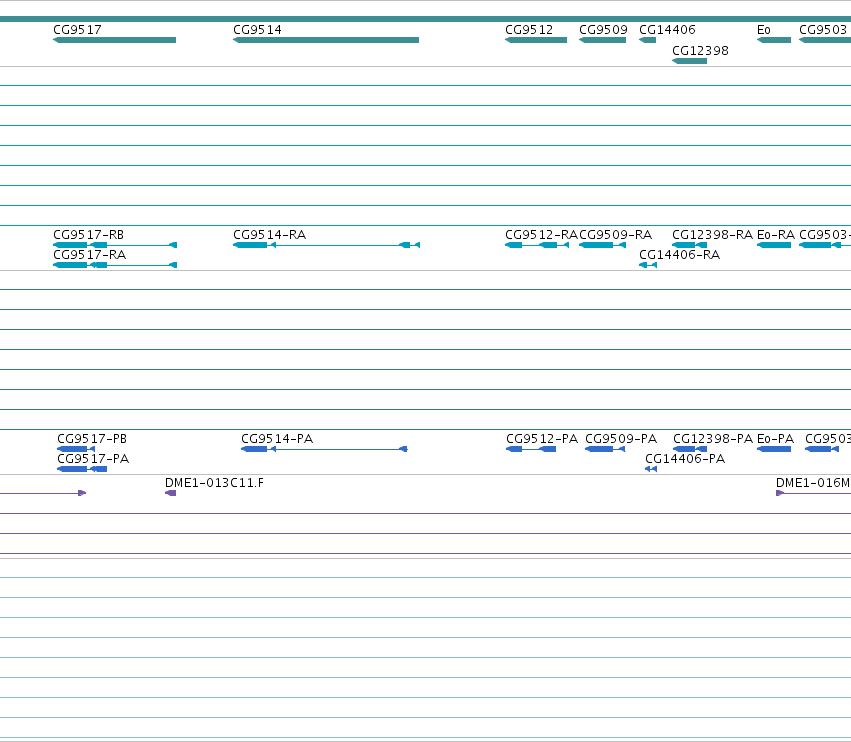Select the CG9509 gene bar
Screen dimensions: 851x742
tap(602, 40)
